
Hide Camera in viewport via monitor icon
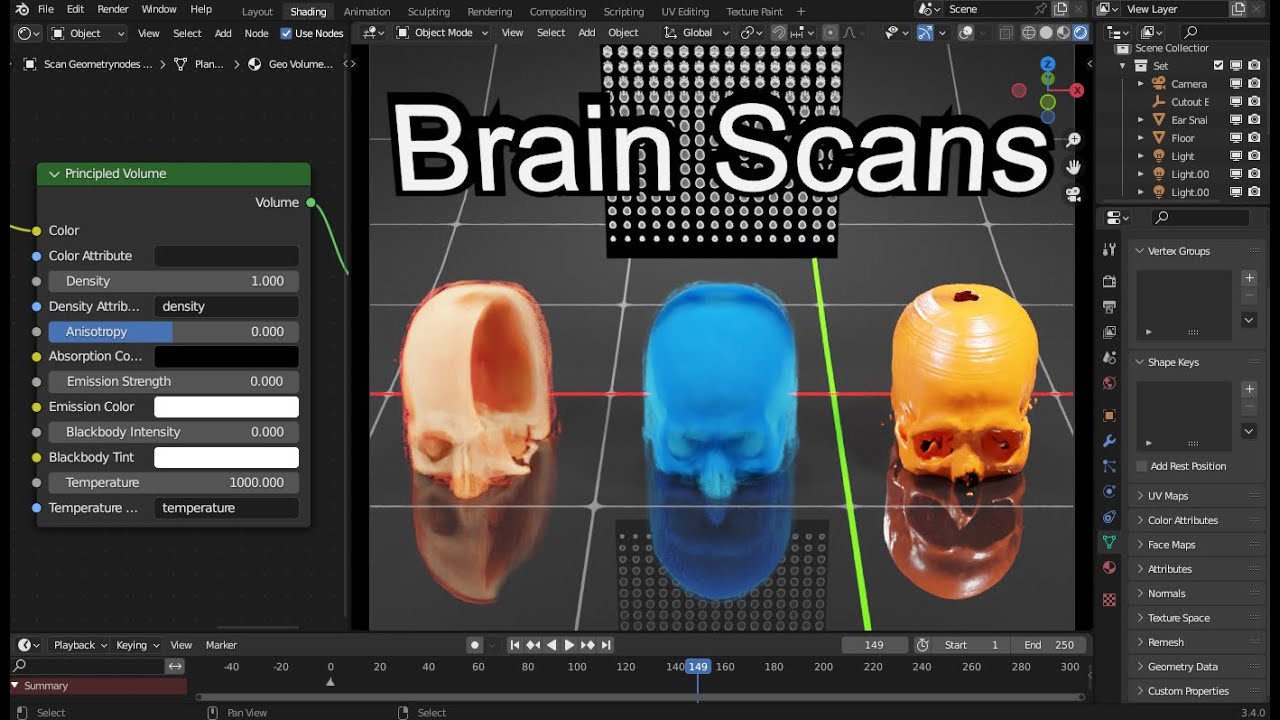point(1236,84)
